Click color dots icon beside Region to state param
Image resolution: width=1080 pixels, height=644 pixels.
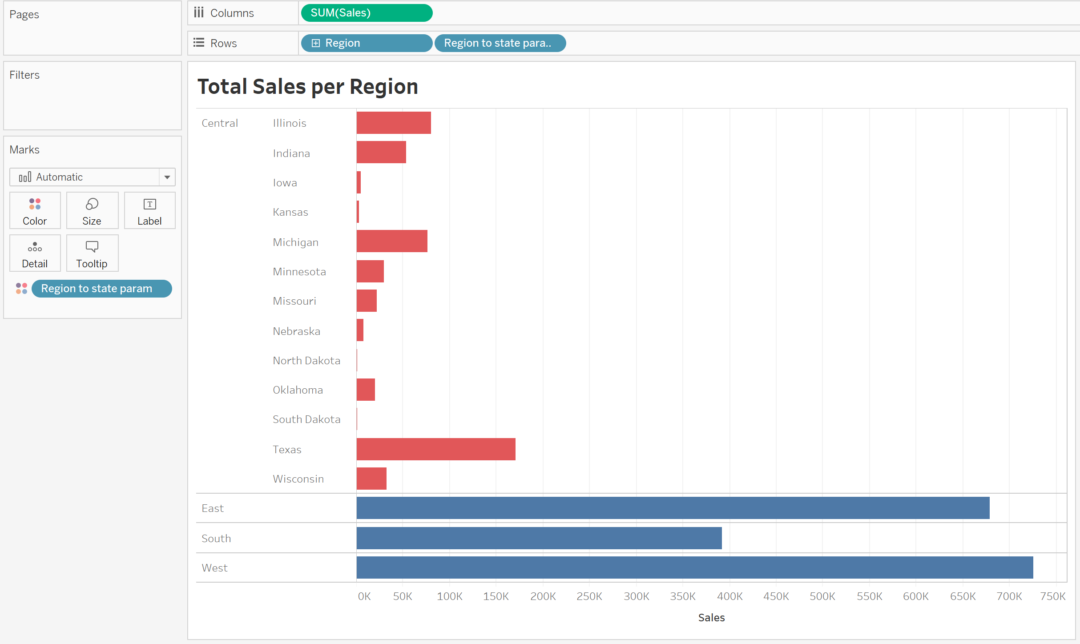(22, 289)
